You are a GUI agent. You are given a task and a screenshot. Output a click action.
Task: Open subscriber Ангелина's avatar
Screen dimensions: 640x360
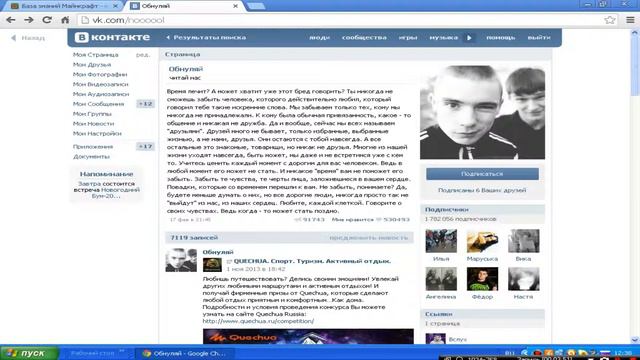coord(441,279)
